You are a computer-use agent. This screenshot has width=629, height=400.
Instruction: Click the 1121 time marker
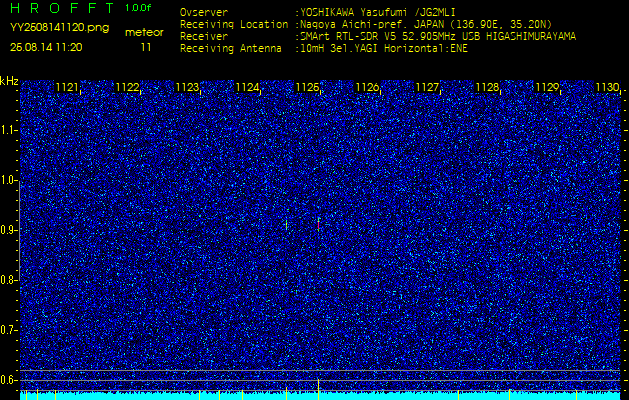67,87
